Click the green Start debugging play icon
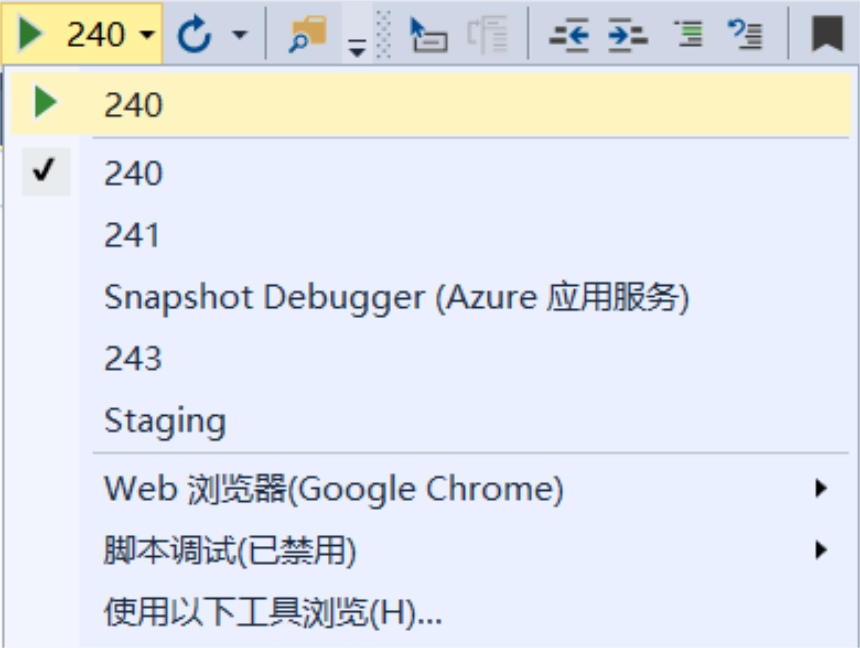Viewport: 860px width, 648px height. tap(31, 35)
